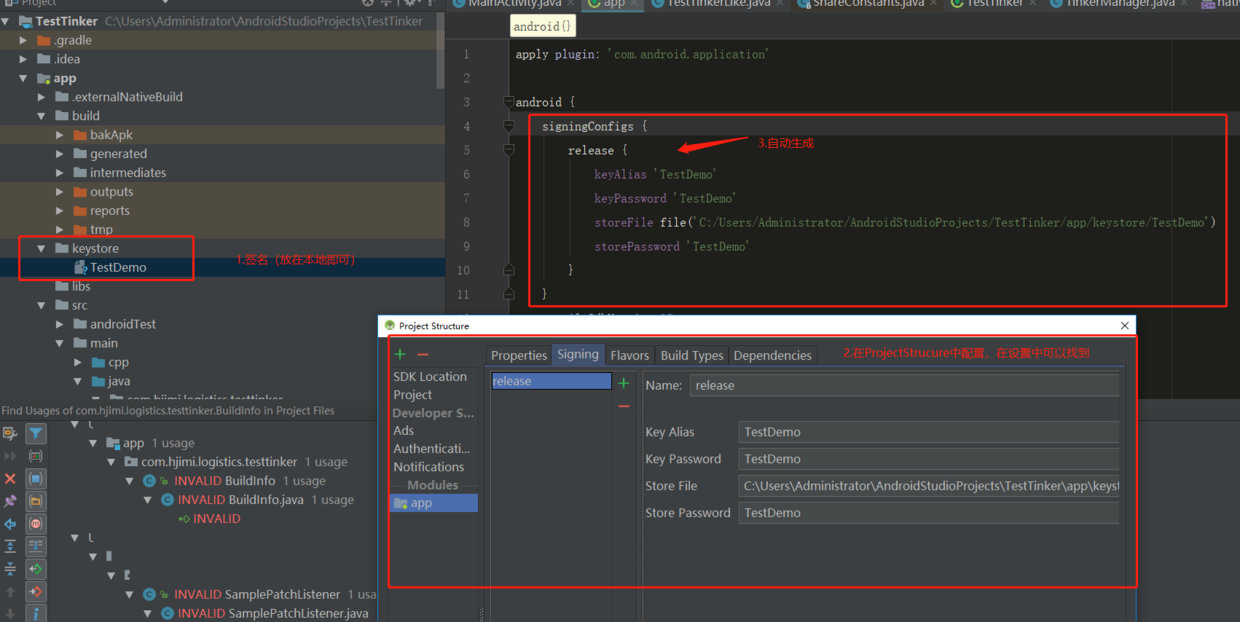
Task: Click android{} breadcrumb in editor
Action: coord(543,26)
